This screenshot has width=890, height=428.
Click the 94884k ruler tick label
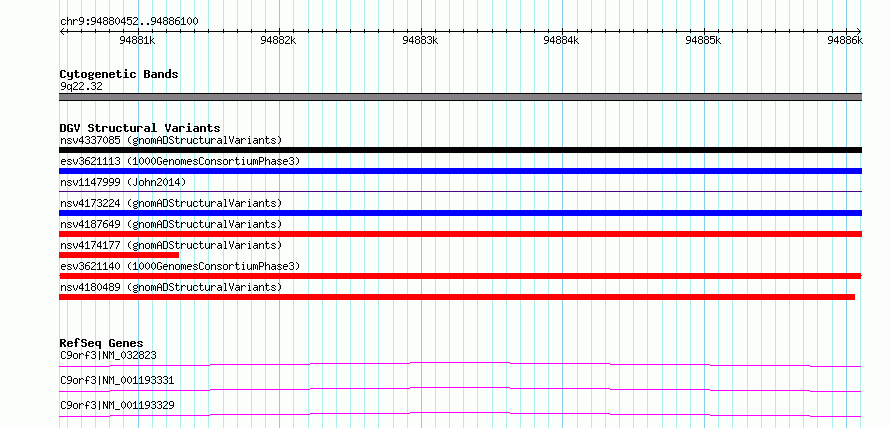[x=561, y=40]
